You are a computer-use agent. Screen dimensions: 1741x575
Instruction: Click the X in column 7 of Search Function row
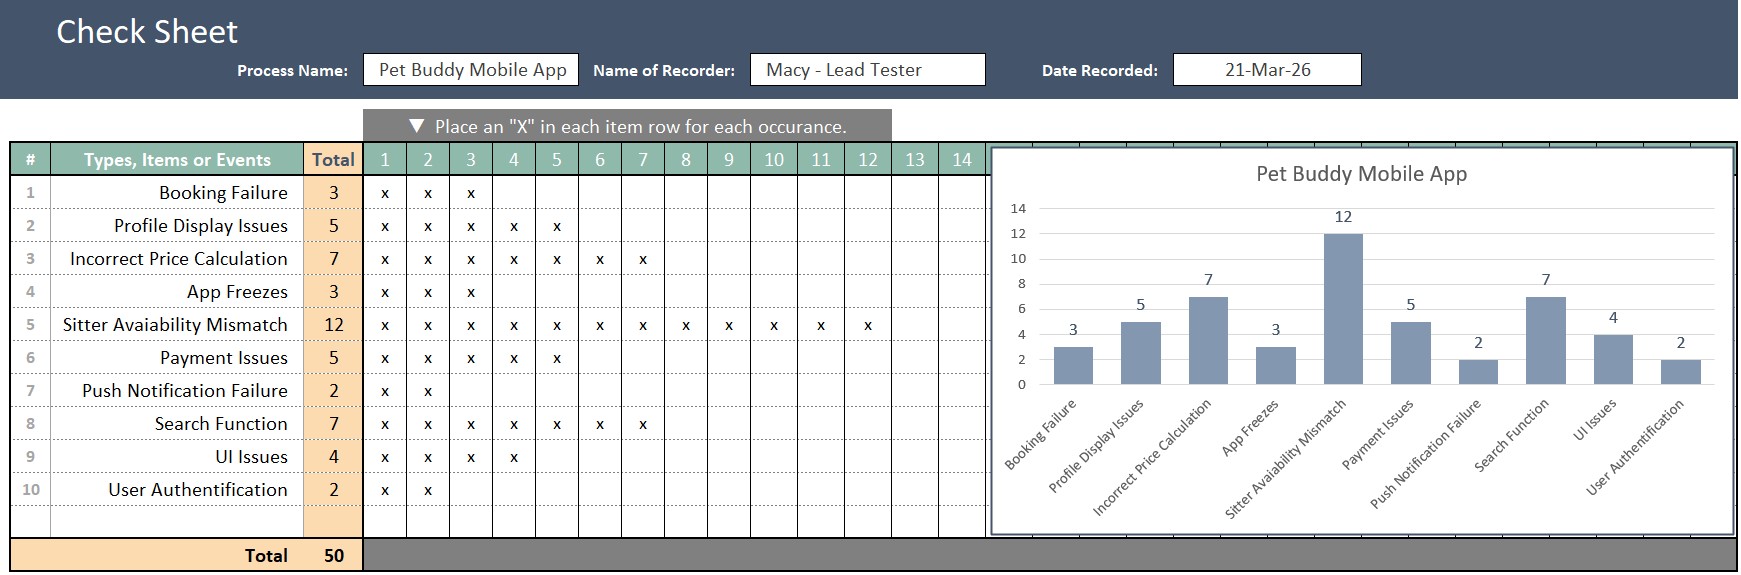(643, 425)
